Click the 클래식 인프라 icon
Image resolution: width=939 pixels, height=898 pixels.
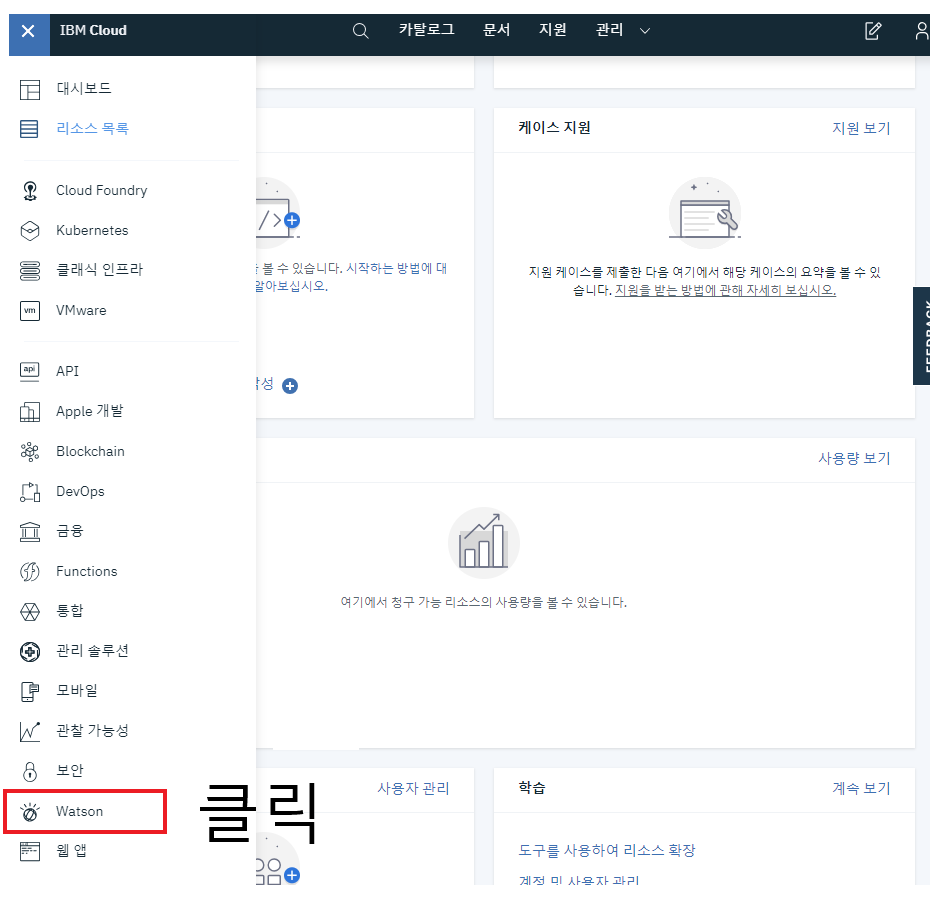(x=30, y=271)
